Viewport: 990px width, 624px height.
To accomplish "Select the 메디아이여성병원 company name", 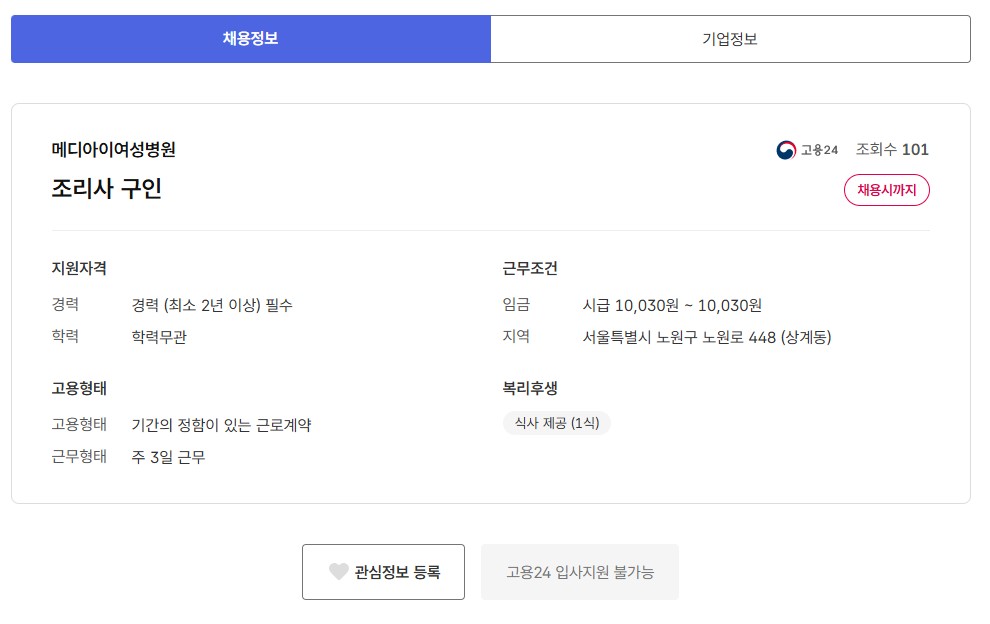I will [x=114, y=150].
